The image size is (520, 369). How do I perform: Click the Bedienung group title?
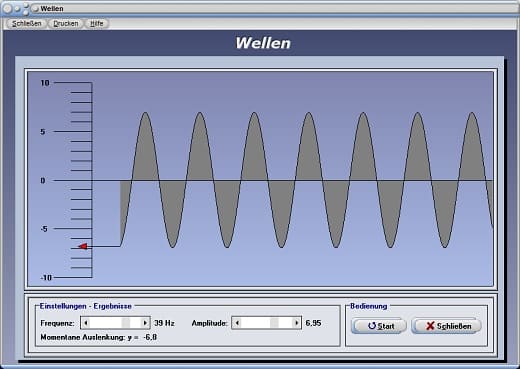click(x=369, y=306)
